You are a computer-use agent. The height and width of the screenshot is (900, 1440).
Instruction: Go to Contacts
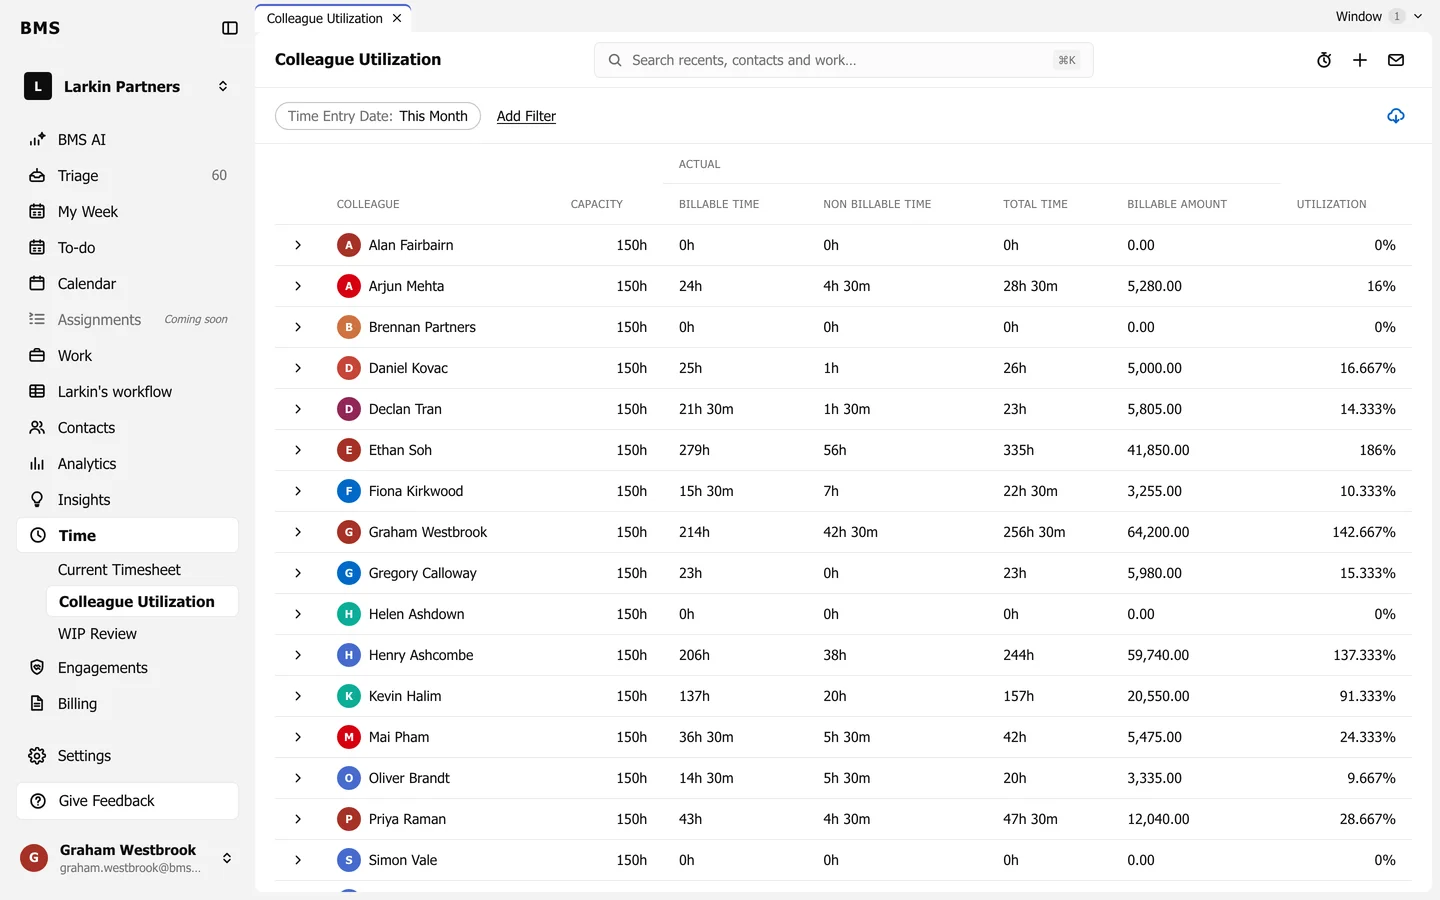click(128, 428)
